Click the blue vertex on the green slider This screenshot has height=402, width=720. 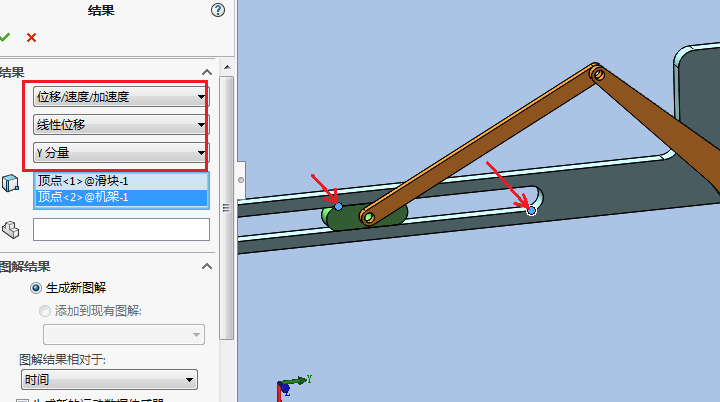[338, 207]
